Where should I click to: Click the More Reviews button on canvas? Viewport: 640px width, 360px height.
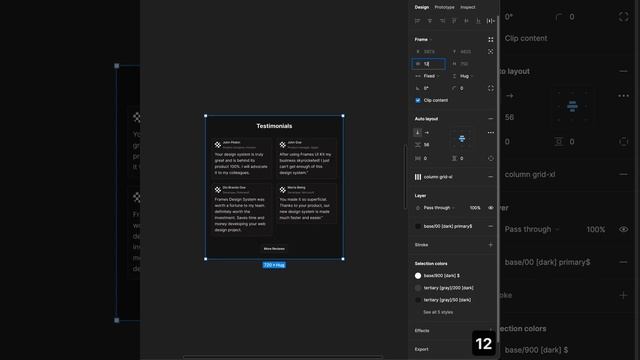tap(274, 249)
